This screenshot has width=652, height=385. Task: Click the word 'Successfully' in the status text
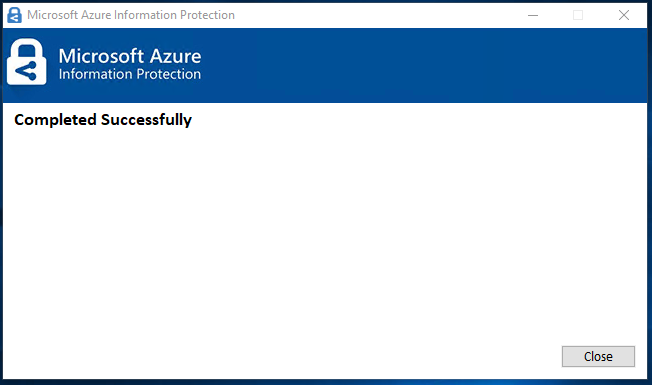click(146, 120)
